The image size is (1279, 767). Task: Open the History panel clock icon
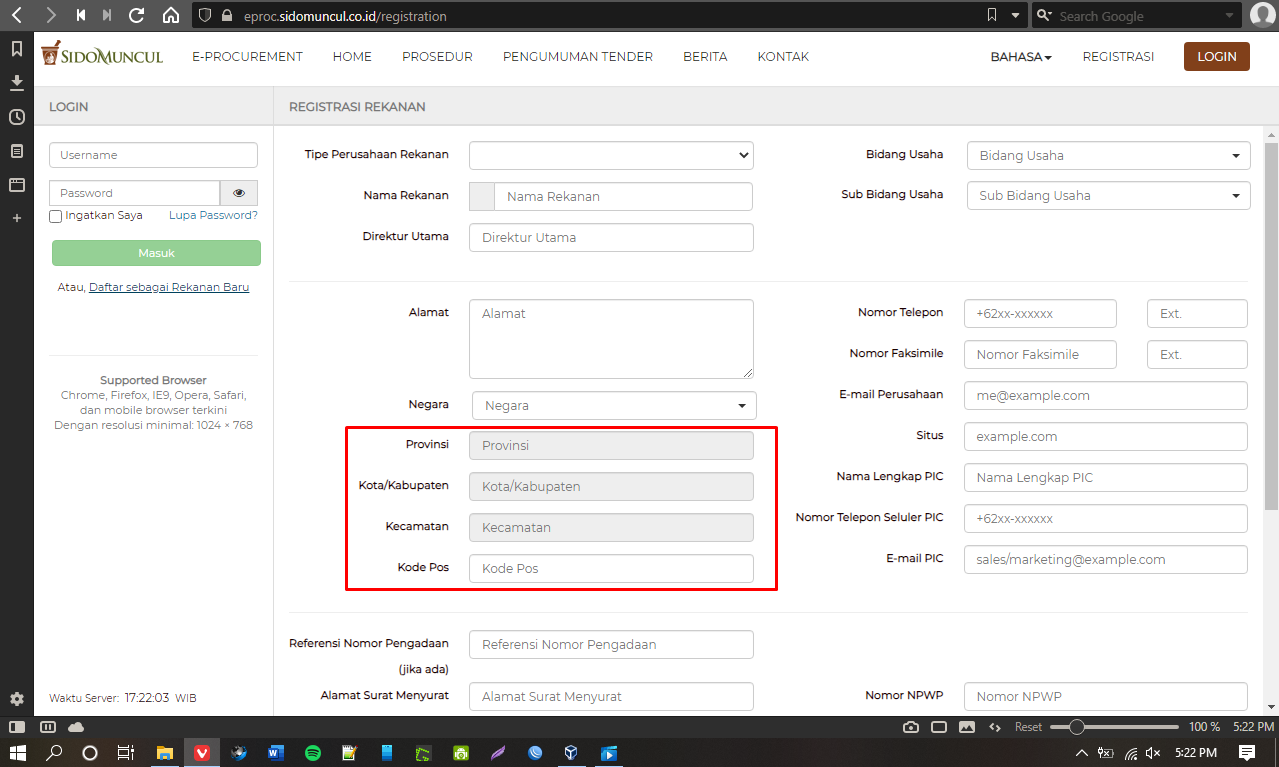[x=17, y=117]
